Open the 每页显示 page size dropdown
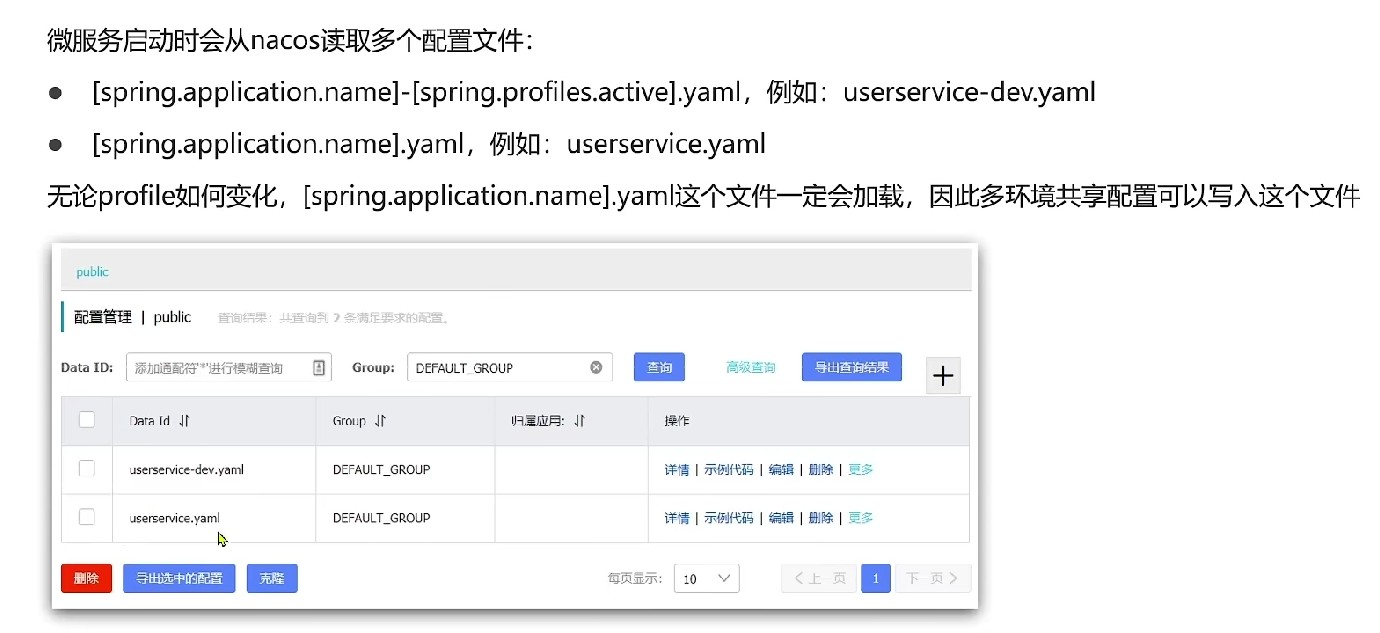The width and height of the screenshot is (1380, 633). 706,578
